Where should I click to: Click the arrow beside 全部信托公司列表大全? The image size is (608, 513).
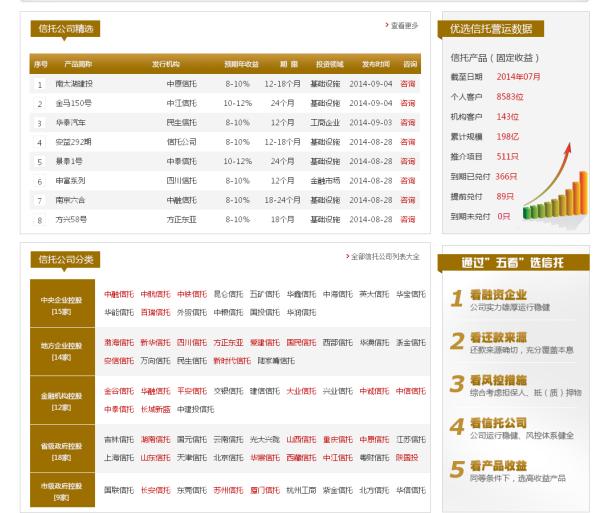tap(348, 256)
